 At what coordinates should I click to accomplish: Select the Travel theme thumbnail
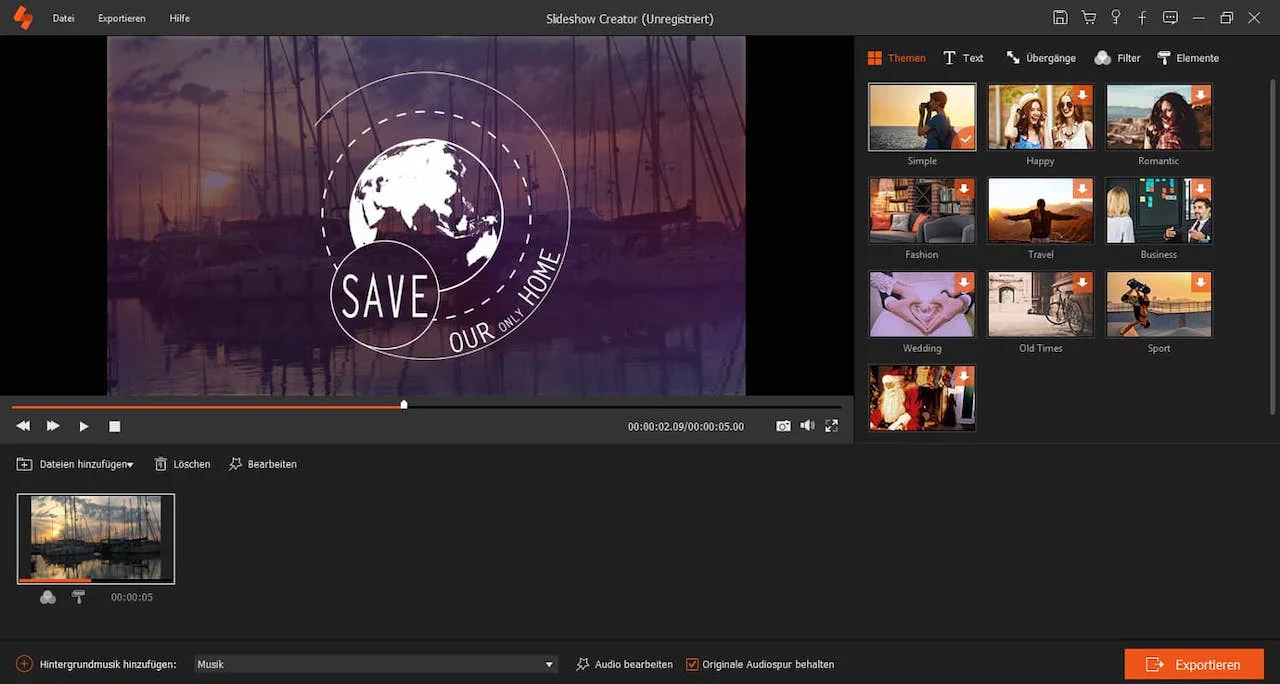(x=1041, y=211)
